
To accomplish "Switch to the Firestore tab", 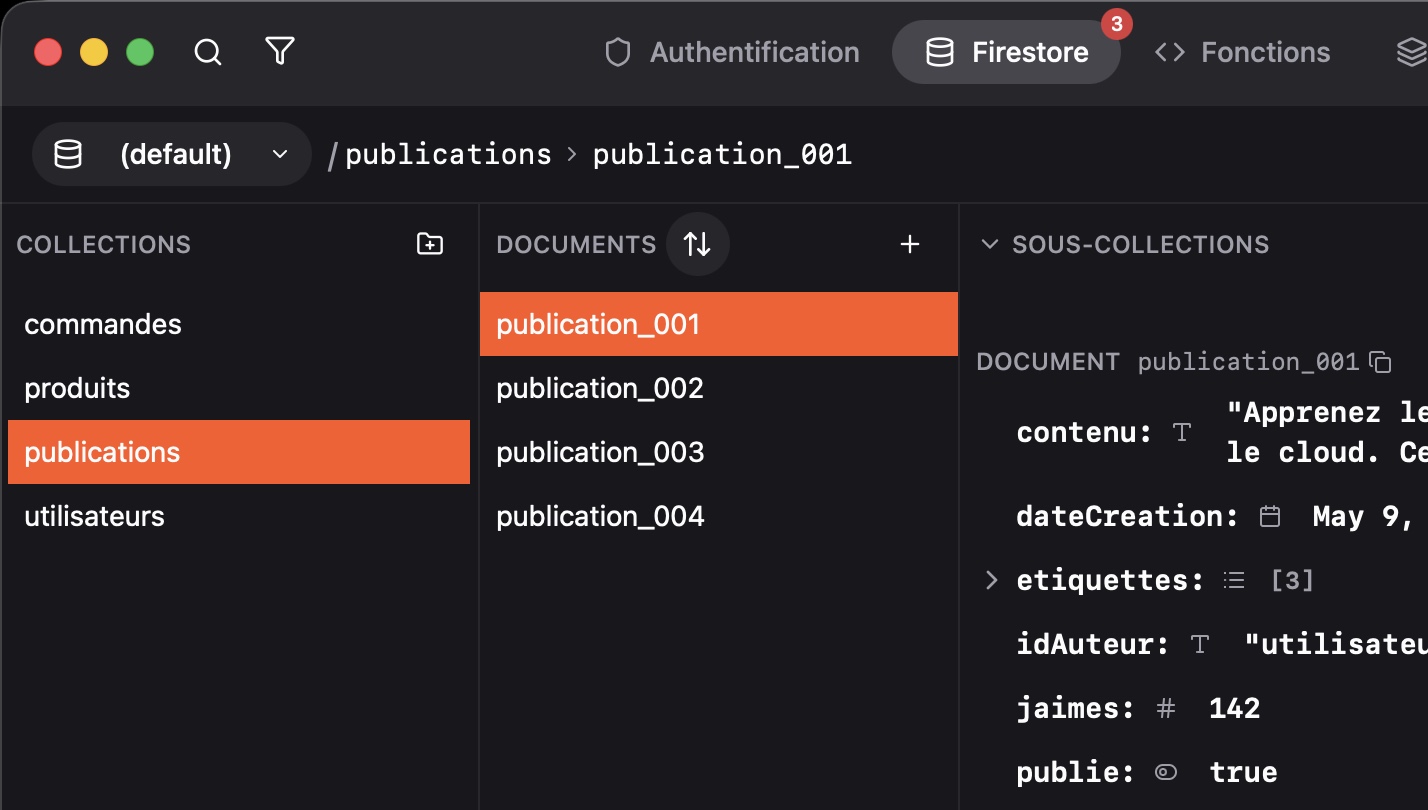I will pyautogui.click(x=1006, y=52).
